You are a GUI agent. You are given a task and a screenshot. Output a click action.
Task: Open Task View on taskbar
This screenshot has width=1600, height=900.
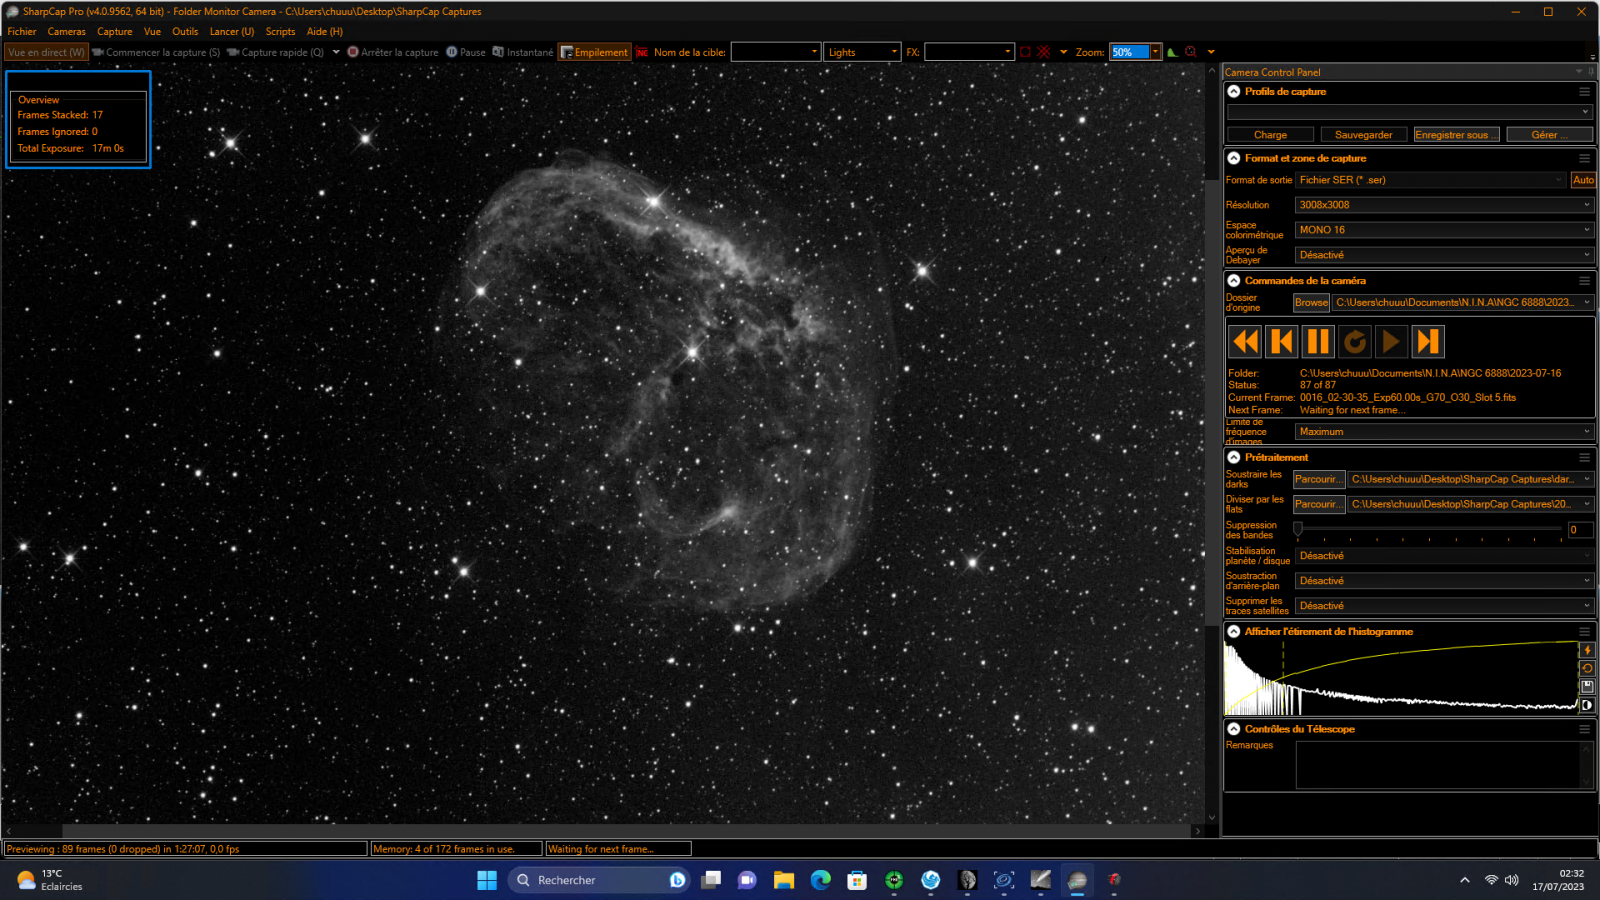[711, 880]
